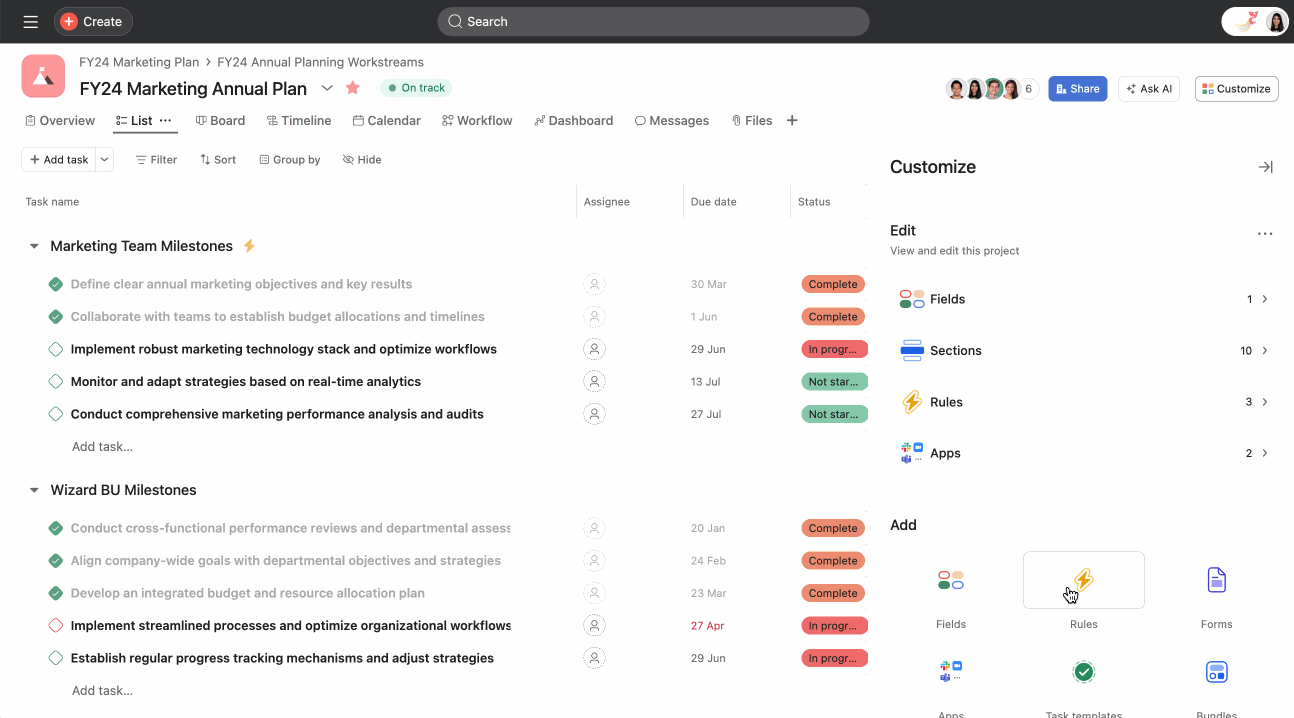The height and width of the screenshot is (718, 1294).
Task: Collapse the Marketing Team Milestones section
Action: (x=34, y=246)
